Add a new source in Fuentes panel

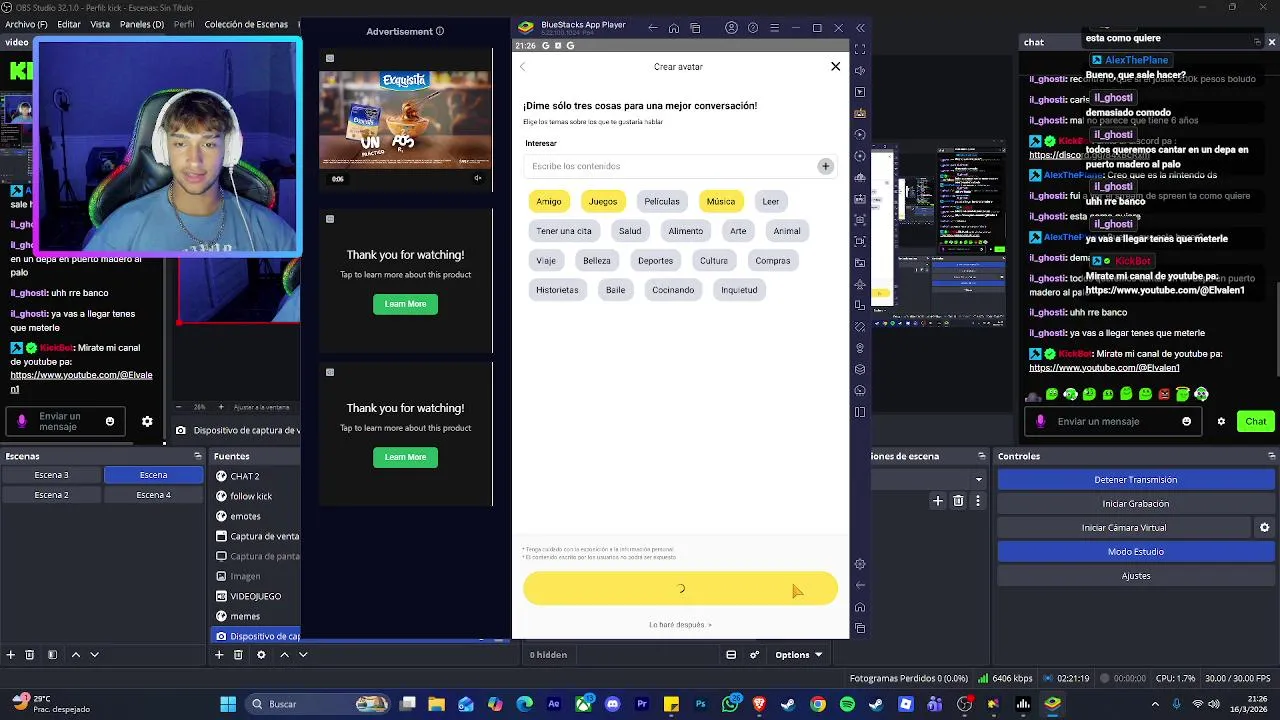tap(219, 655)
